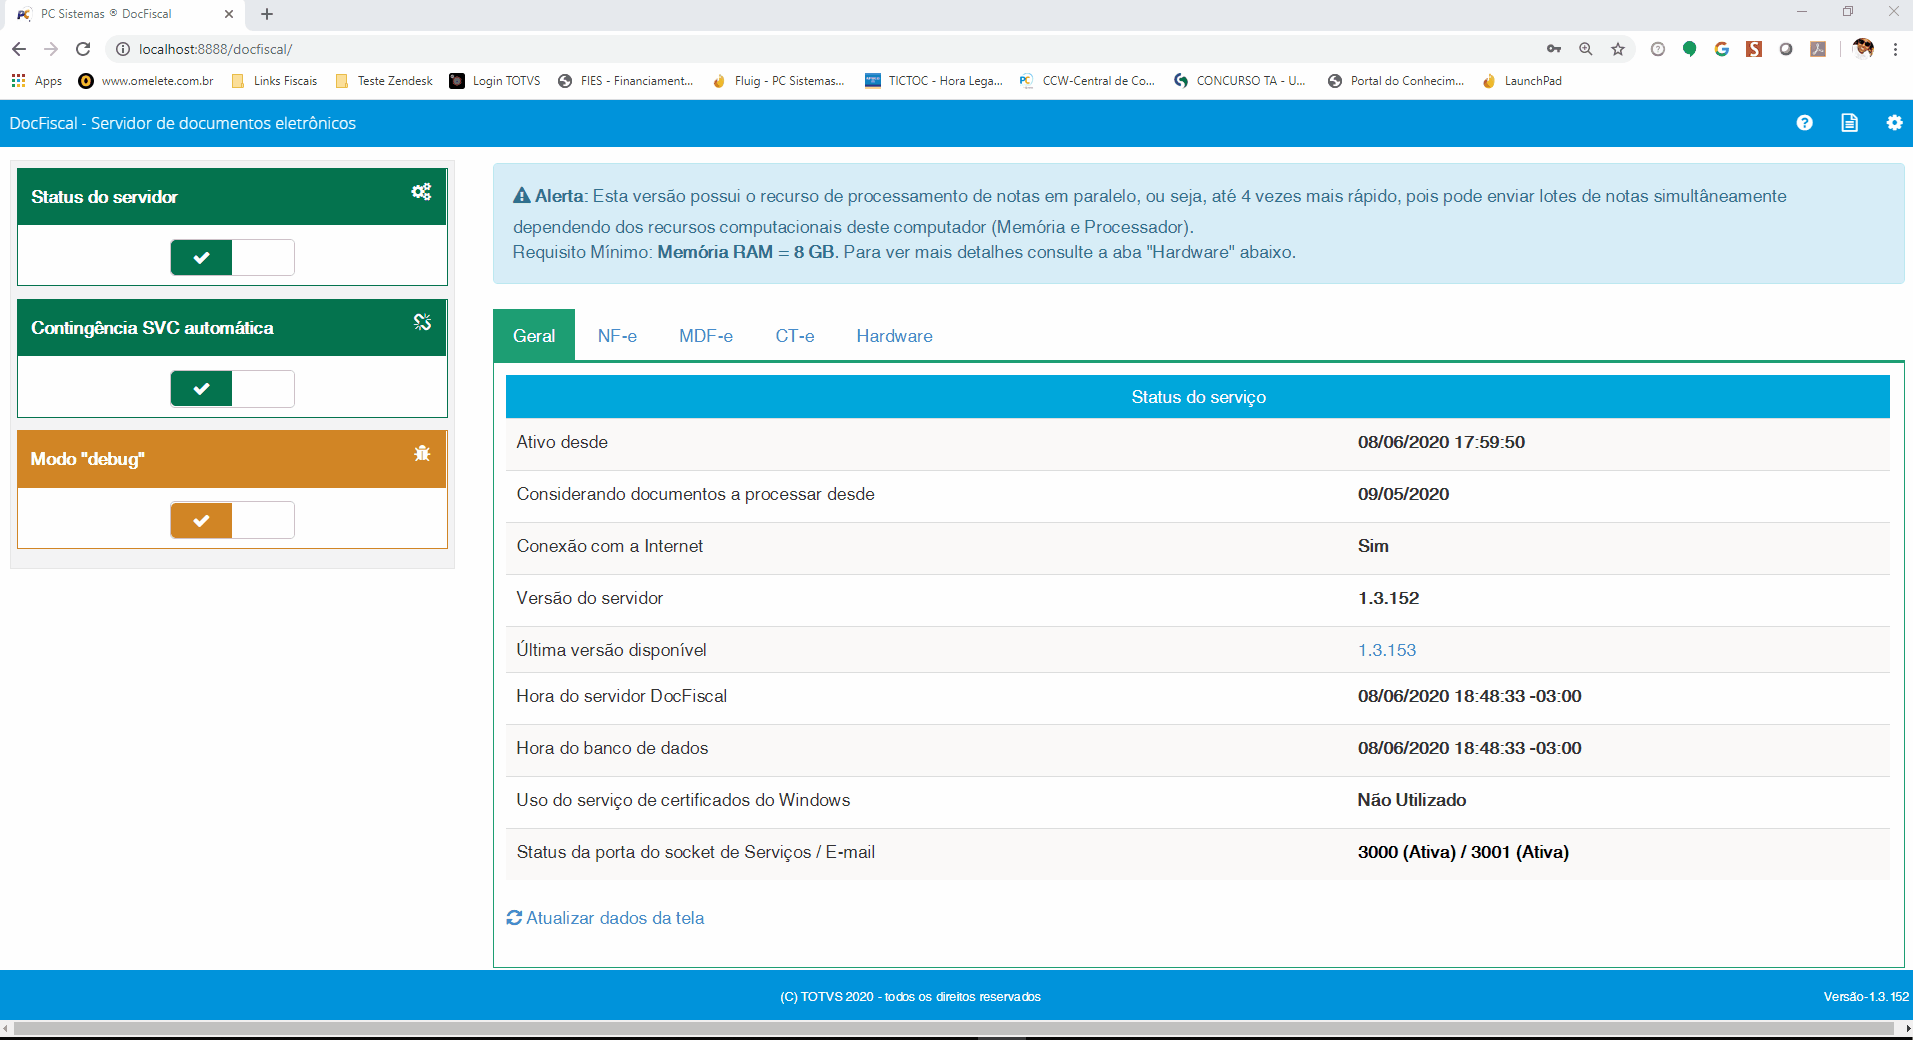Open the Chrome profile avatar
The width and height of the screenshot is (1913, 1040).
point(1863,48)
